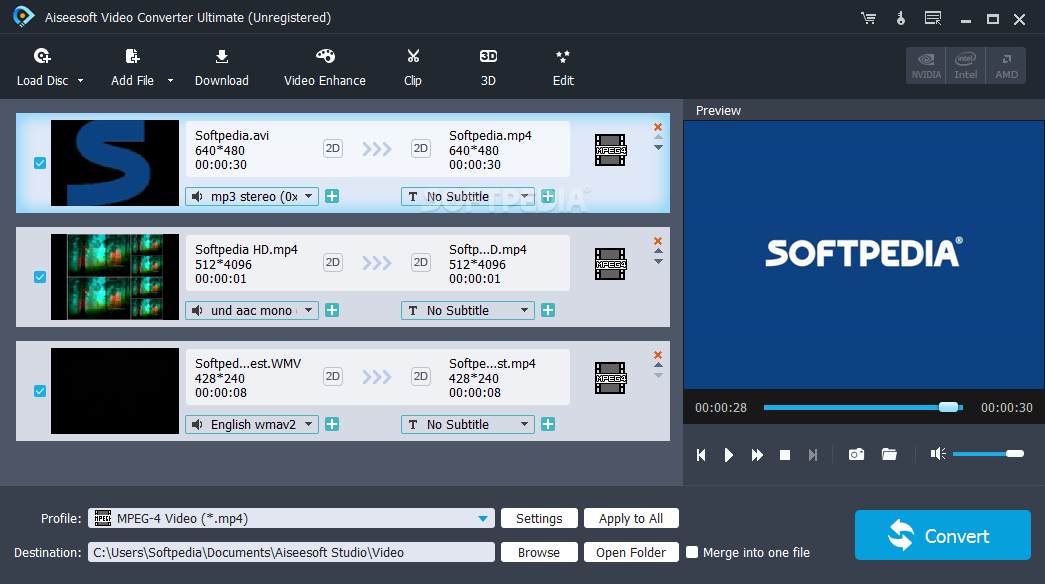Enable Merge into one file

click(x=692, y=552)
